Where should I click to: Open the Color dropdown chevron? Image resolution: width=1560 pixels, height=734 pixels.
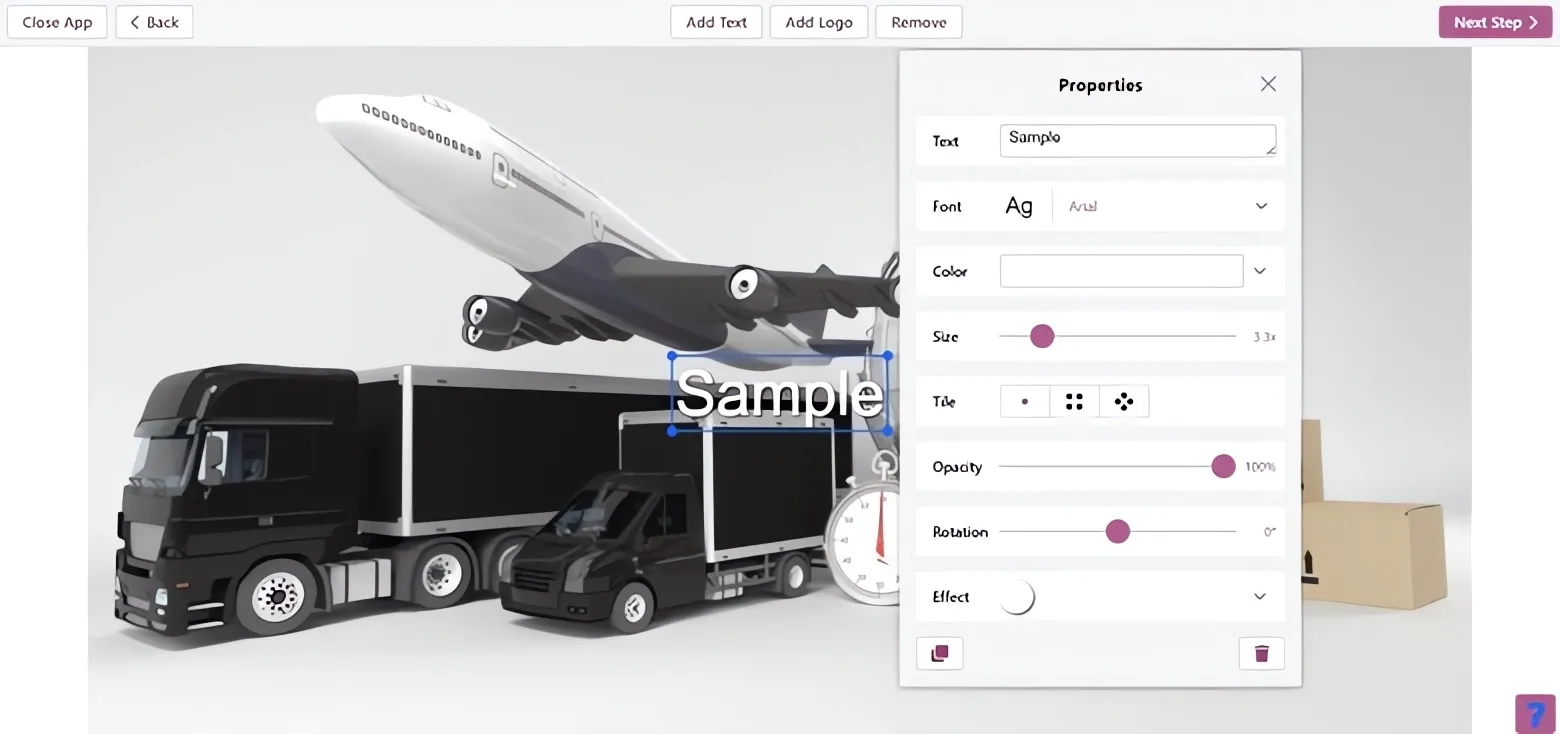click(1260, 271)
